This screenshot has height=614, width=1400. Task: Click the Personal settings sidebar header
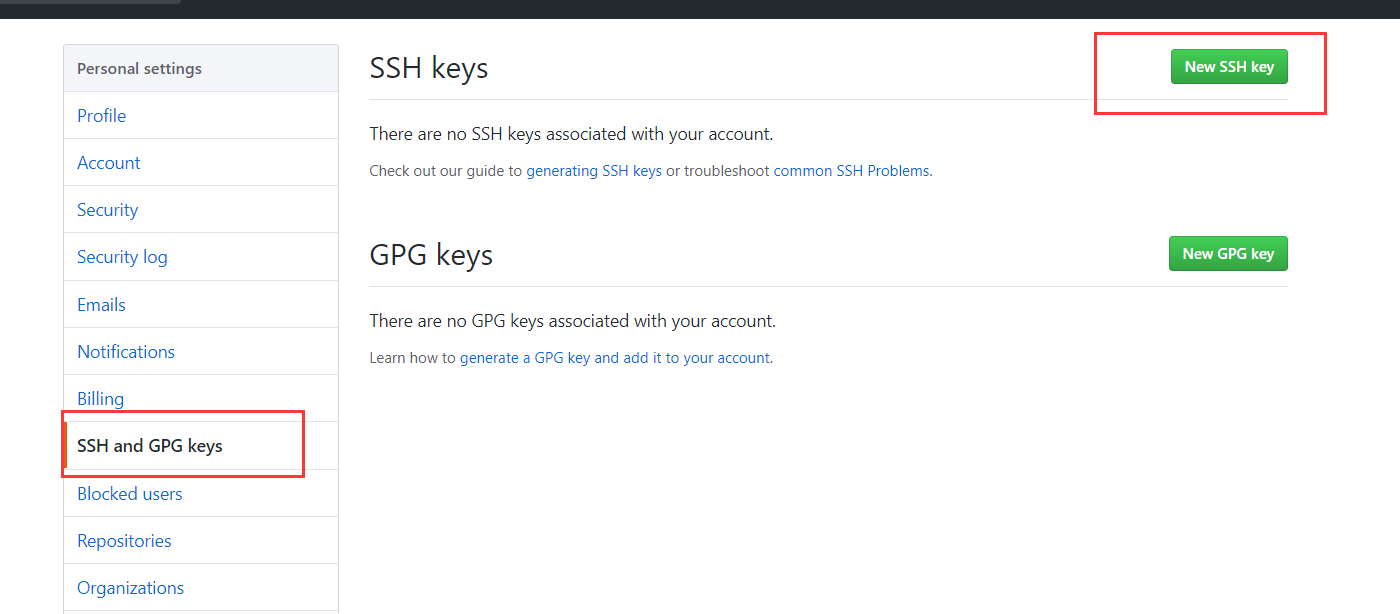pos(140,69)
